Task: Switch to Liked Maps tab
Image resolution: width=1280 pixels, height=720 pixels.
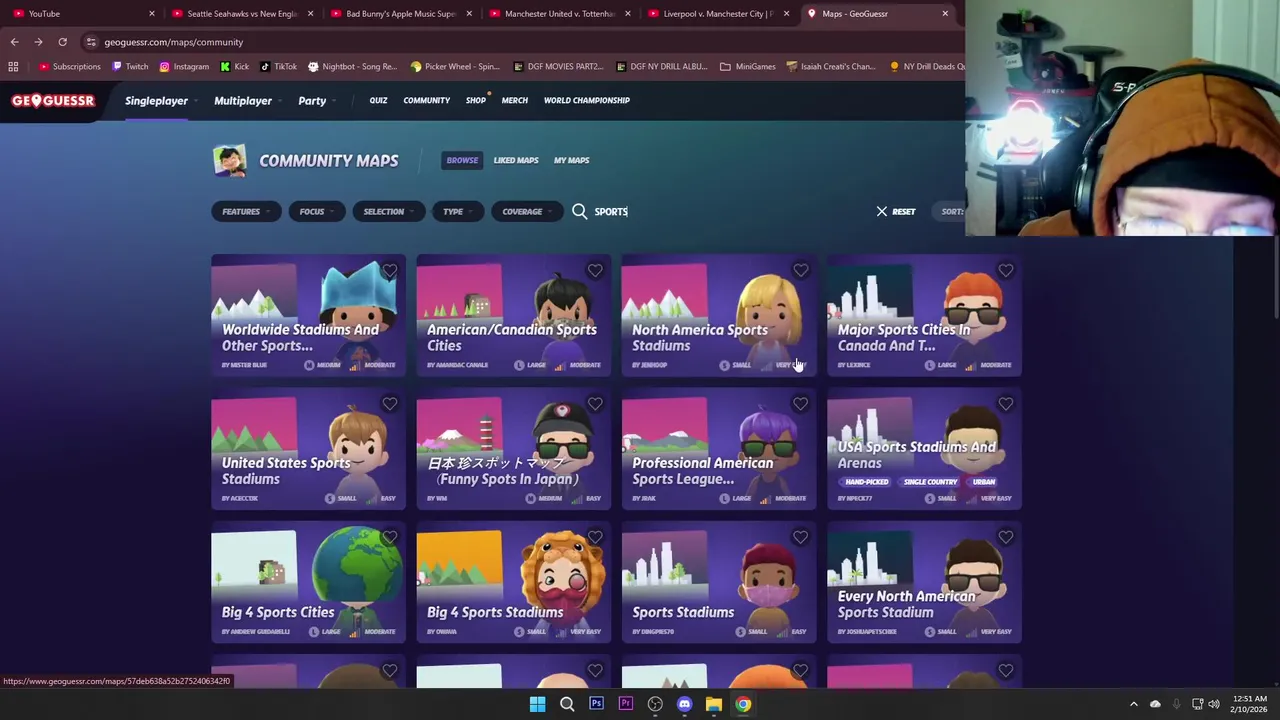Action: pos(516,160)
